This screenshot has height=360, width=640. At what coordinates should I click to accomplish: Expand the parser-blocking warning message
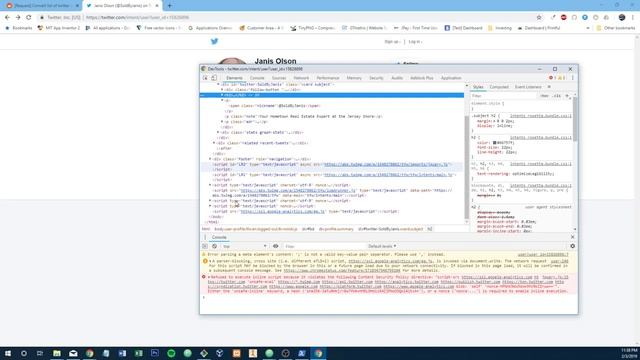tap(210, 261)
